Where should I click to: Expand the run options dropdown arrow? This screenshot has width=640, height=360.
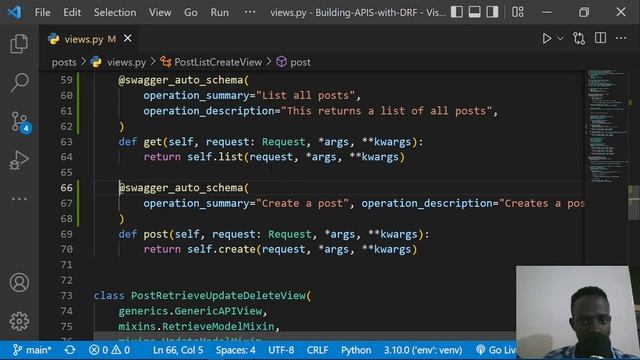coord(560,38)
